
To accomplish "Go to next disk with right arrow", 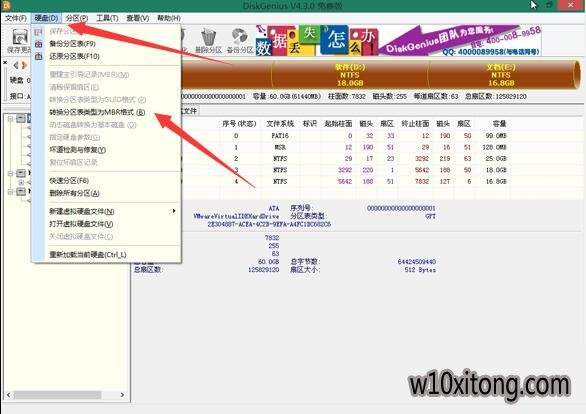I will click(x=24, y=65).
